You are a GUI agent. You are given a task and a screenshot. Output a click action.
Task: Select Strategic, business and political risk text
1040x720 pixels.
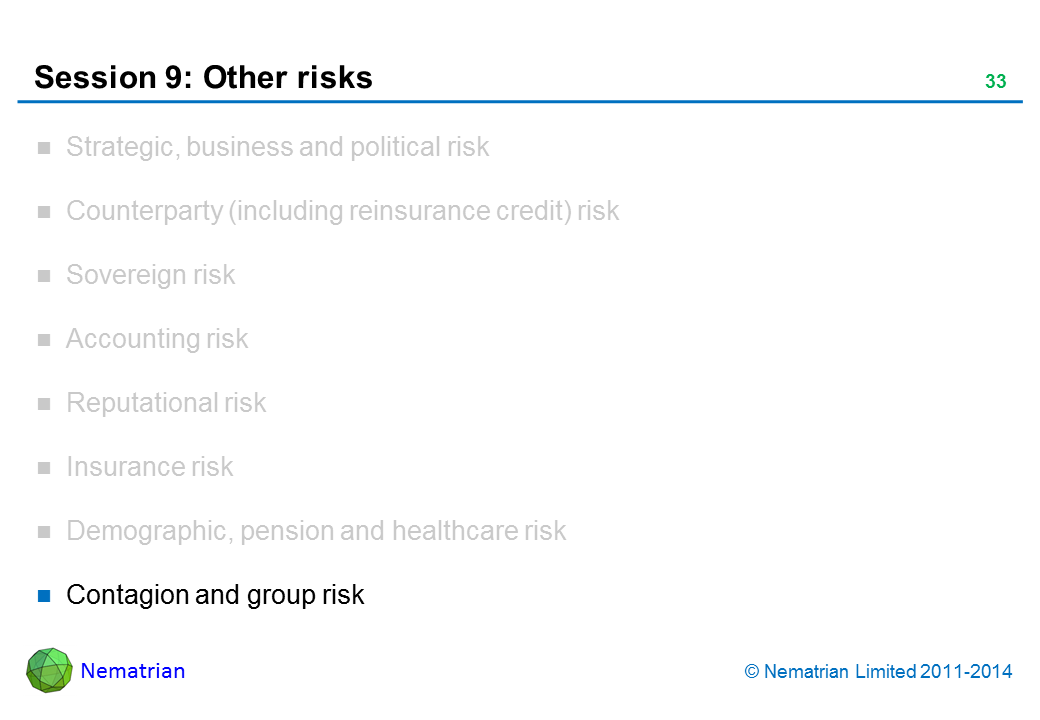point(277,147)
